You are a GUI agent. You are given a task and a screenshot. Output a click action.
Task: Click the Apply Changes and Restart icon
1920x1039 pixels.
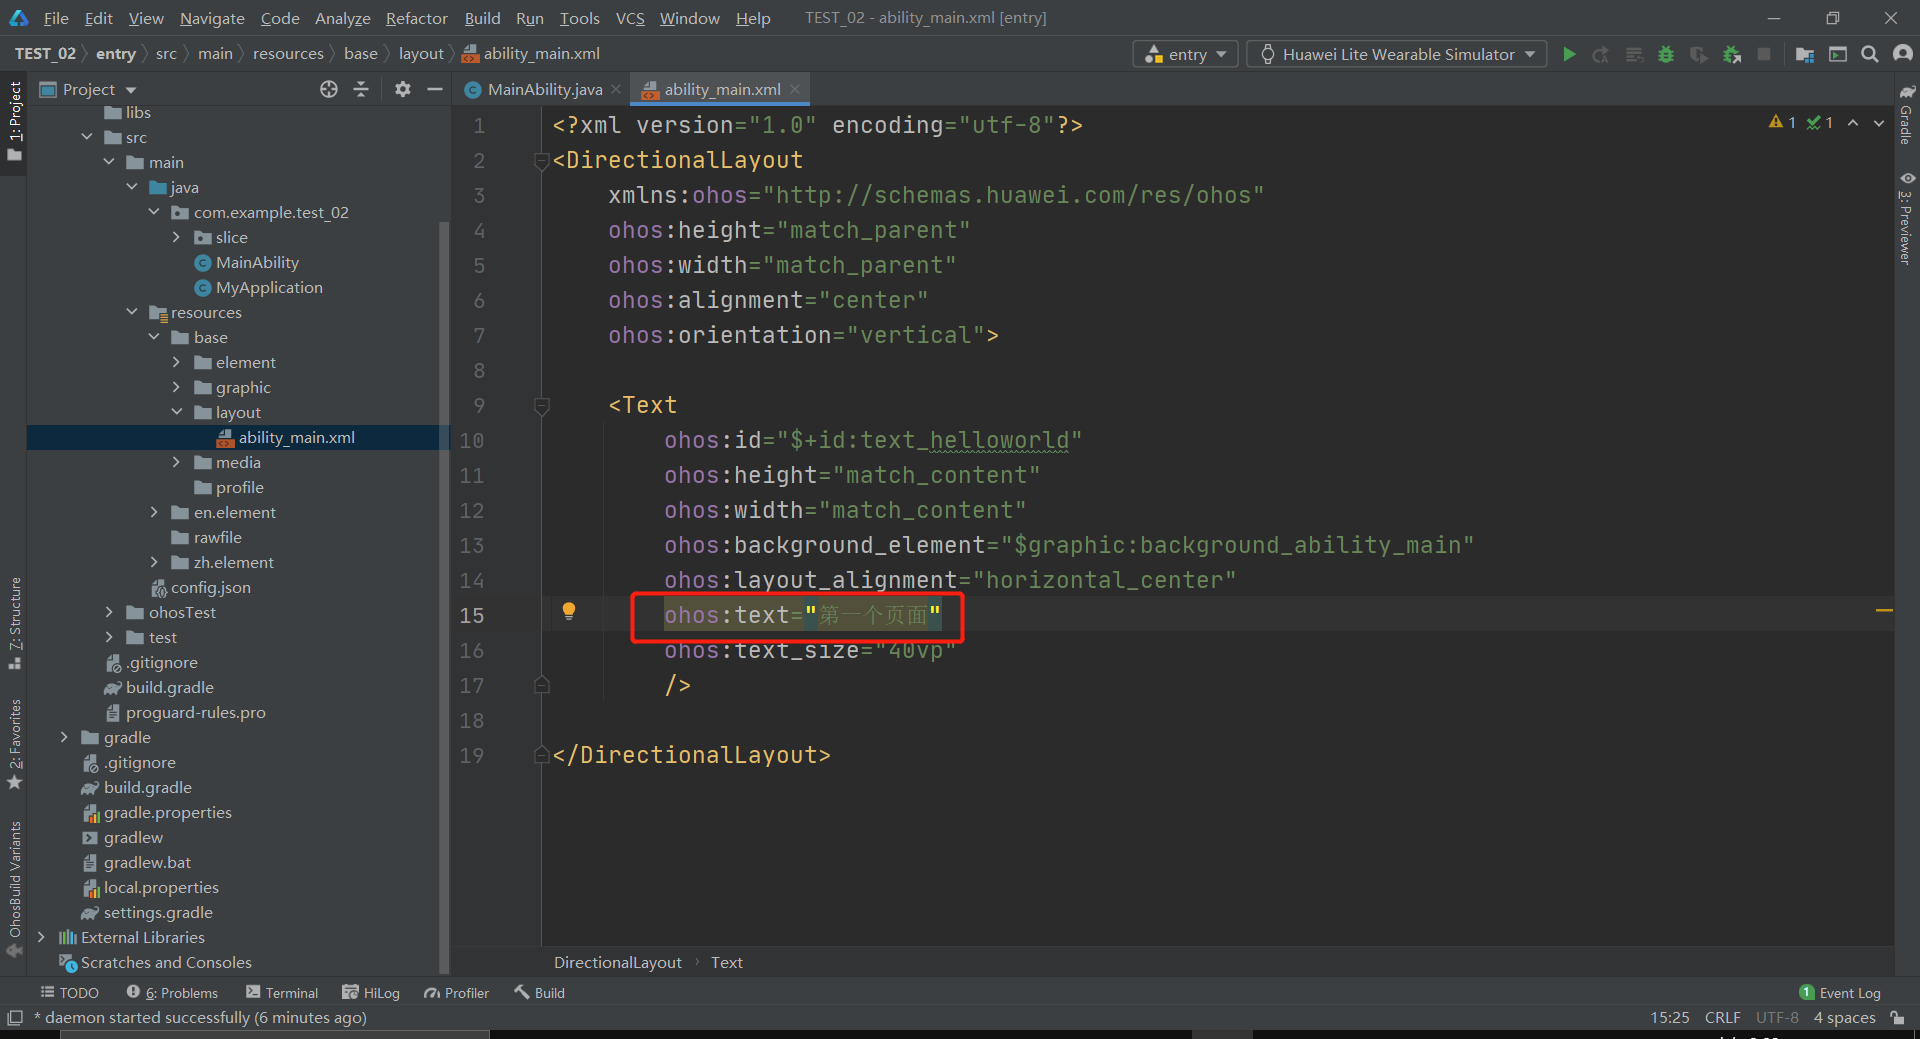(x=1601, y=54)
